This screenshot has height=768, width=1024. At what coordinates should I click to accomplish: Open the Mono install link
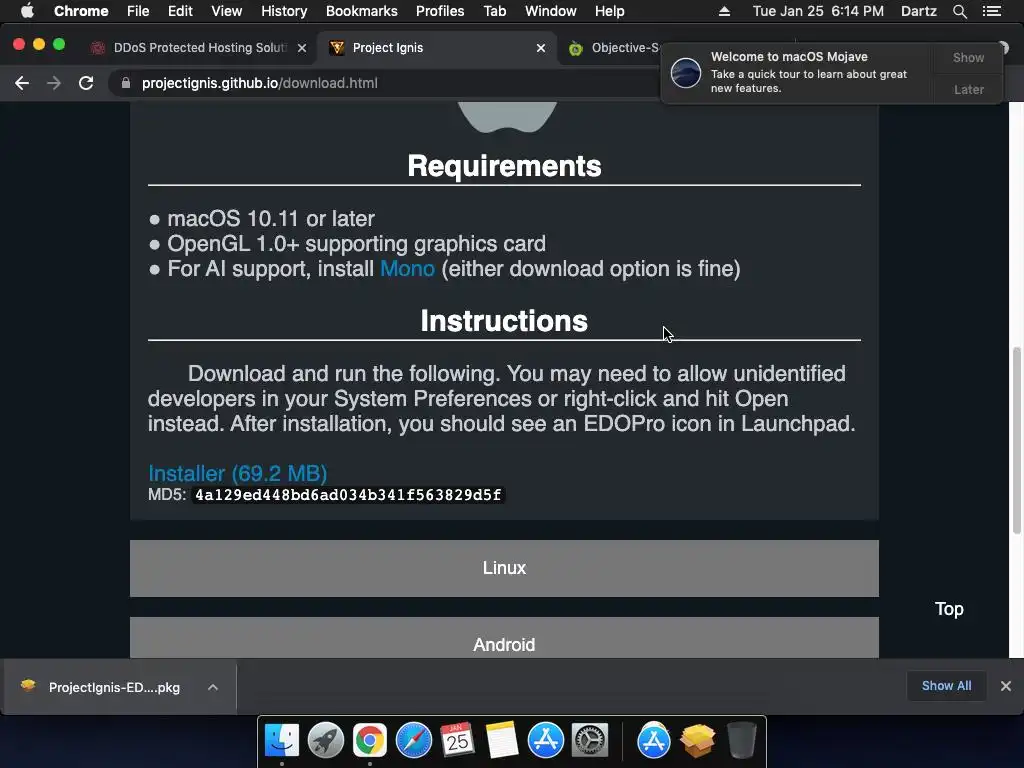click(408, 268)
